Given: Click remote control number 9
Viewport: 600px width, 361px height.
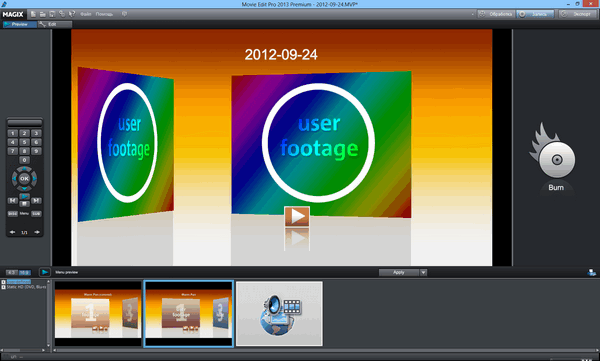Looking at the screenshot, I should tap(36, 151).
